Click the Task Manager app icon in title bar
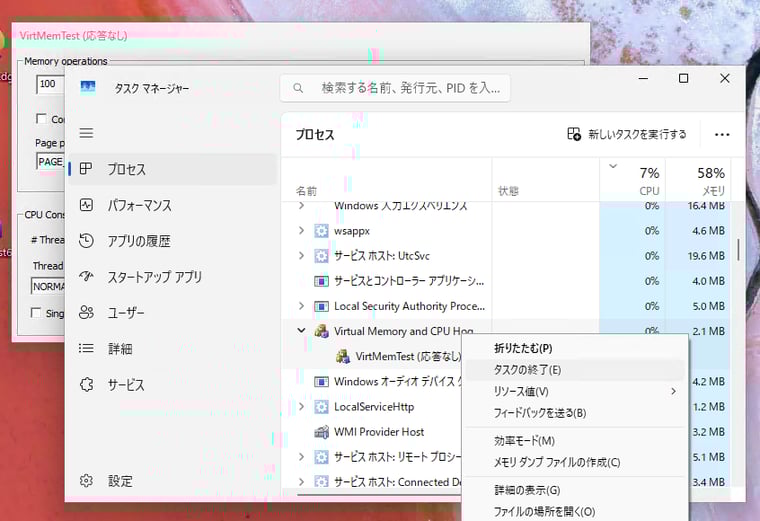This screenshot has height=521, width=760. (88, 88)
